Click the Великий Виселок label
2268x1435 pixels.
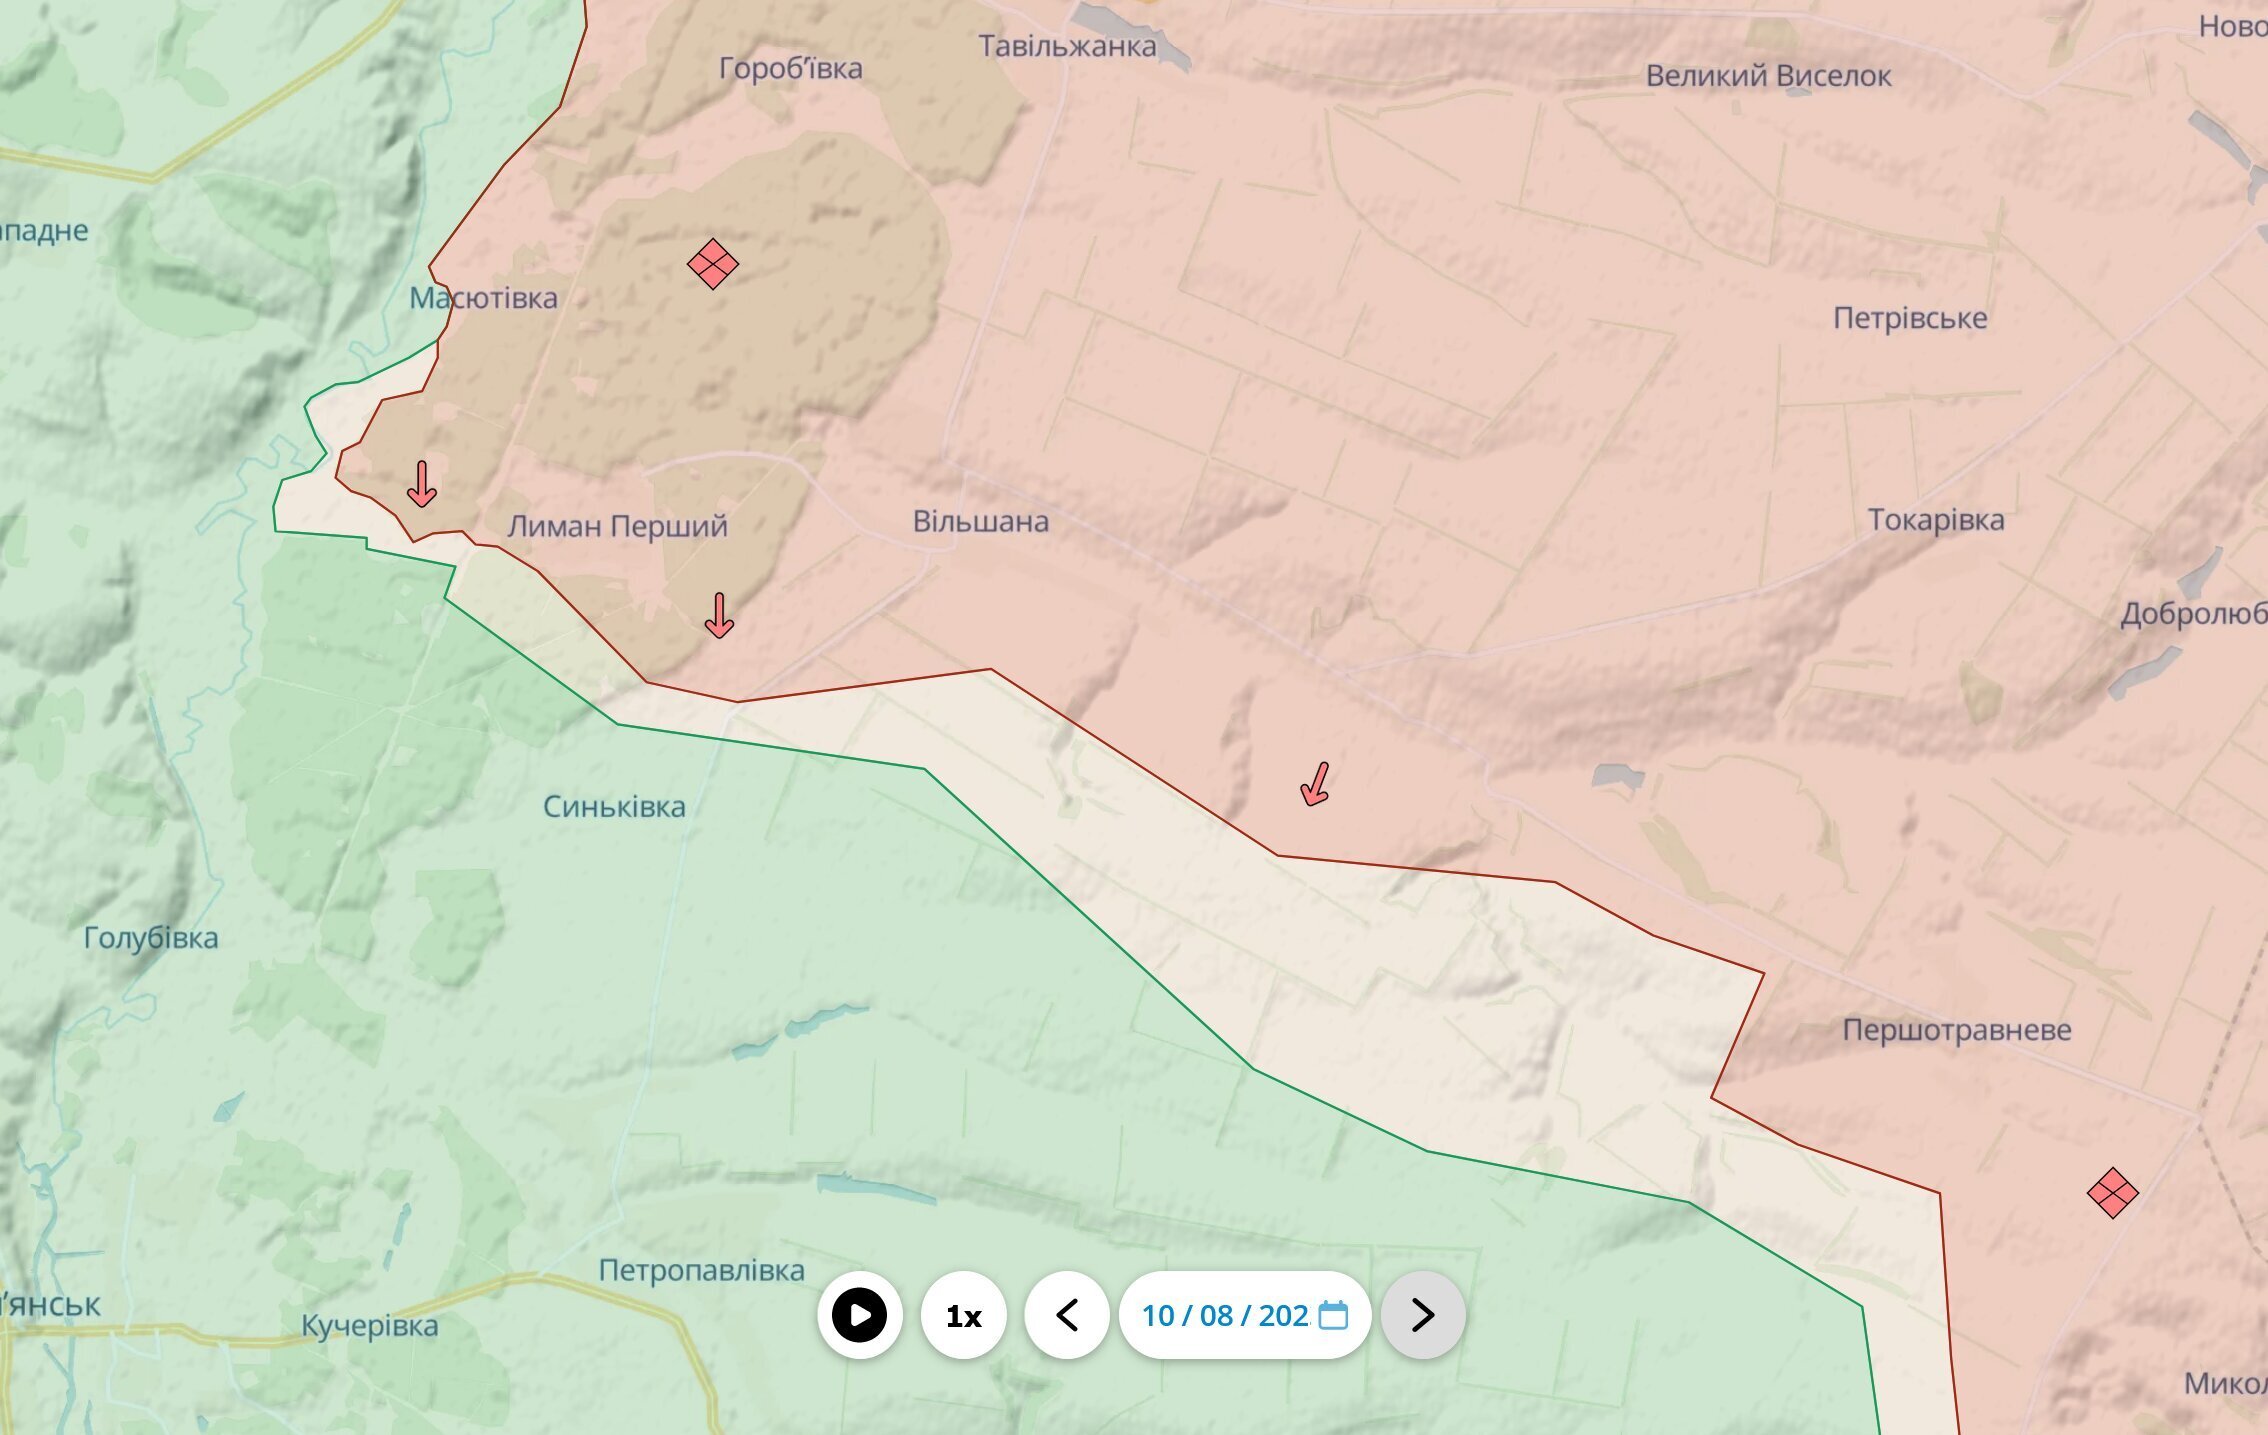(1768, 76)
